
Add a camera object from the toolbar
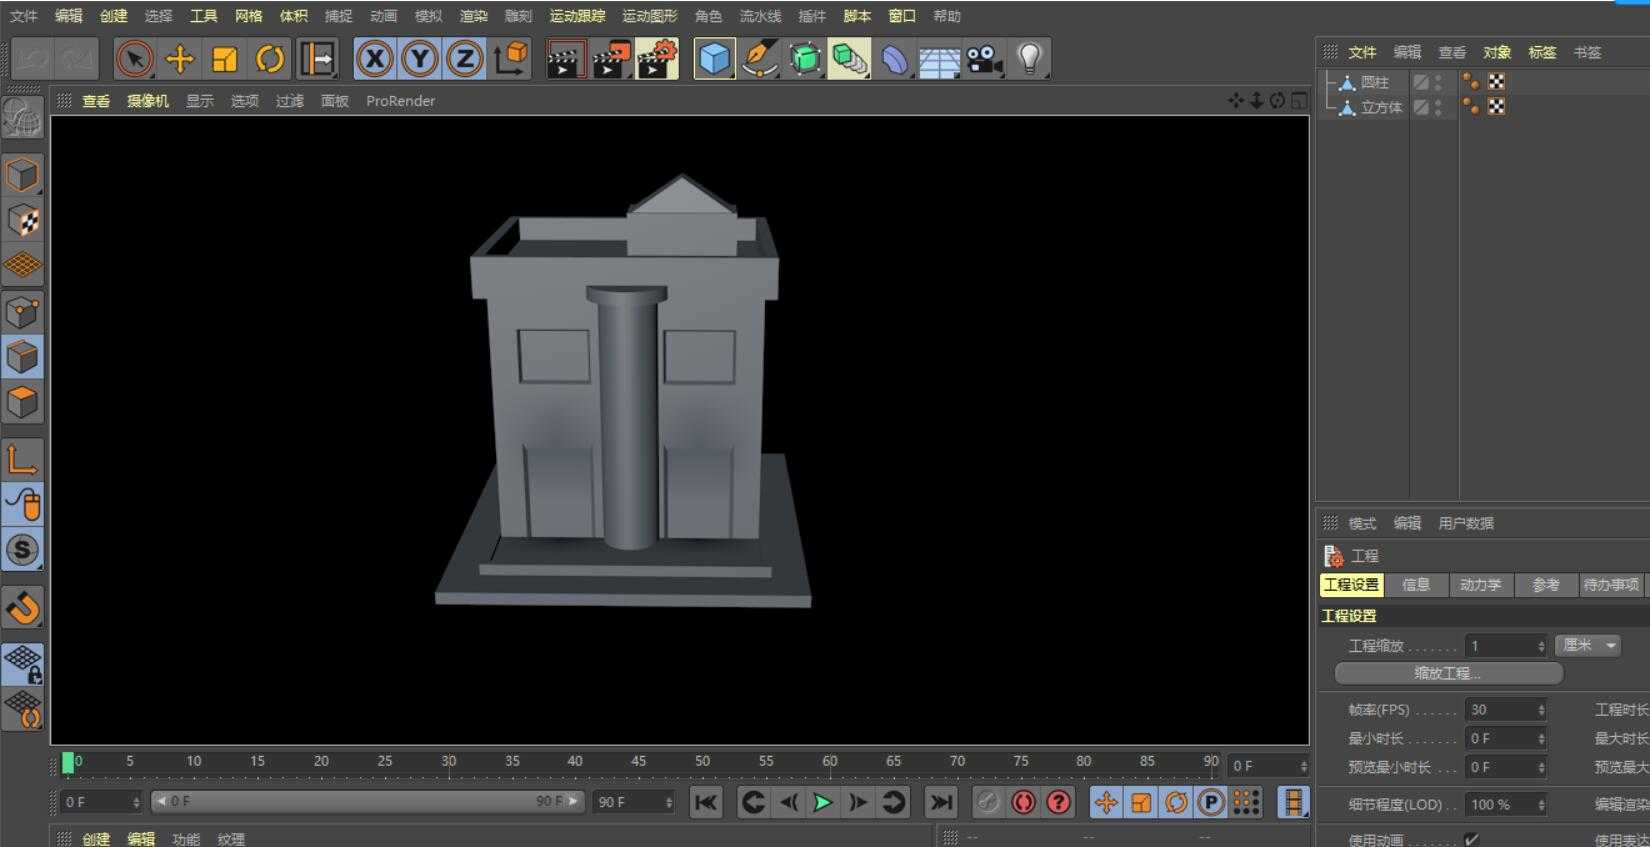click(984, 59)
